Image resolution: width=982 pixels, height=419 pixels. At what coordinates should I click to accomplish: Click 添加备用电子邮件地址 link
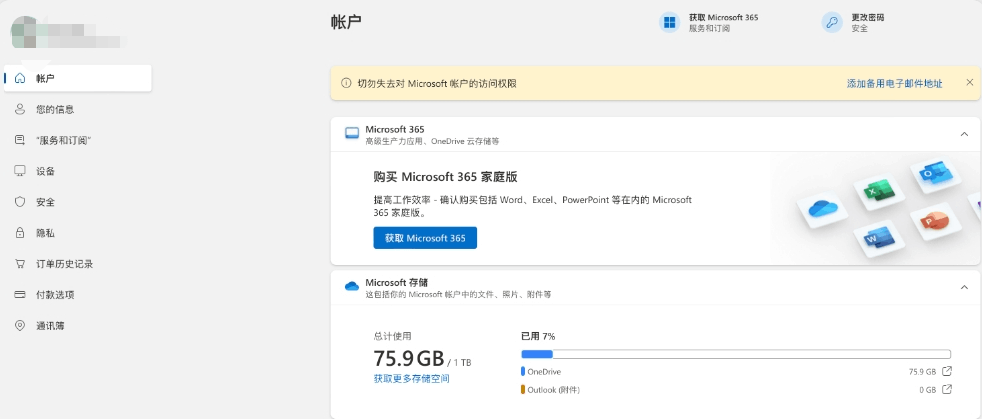[894, 83]
